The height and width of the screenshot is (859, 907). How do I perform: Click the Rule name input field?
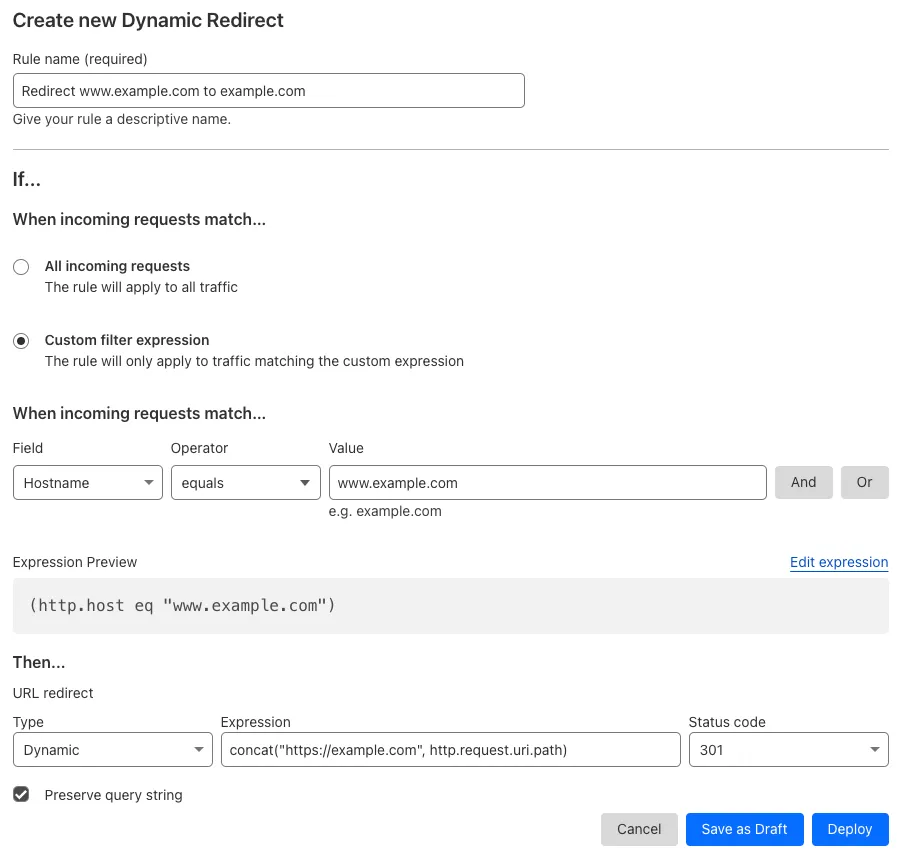(268, 90)
